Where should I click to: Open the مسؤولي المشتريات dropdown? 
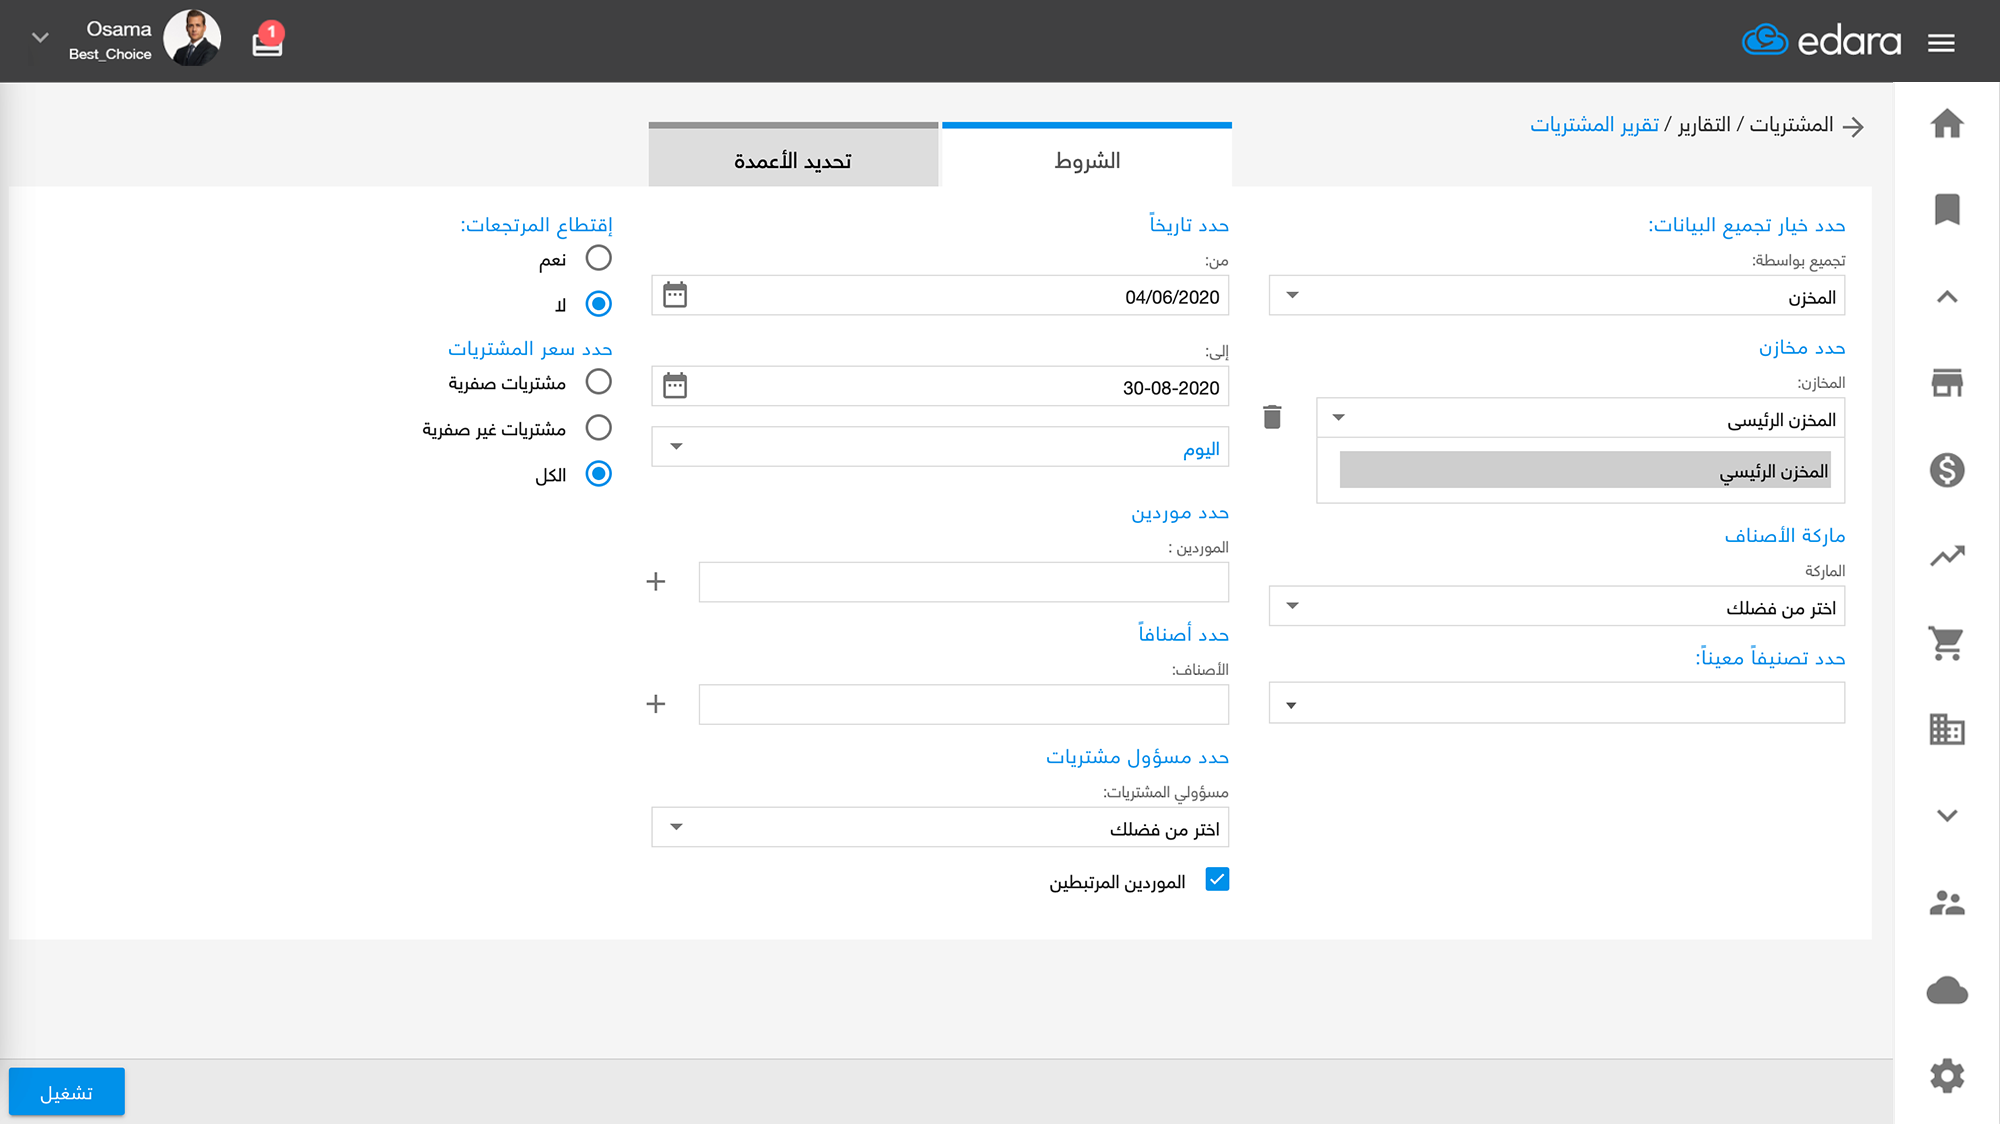pos(940,828)
